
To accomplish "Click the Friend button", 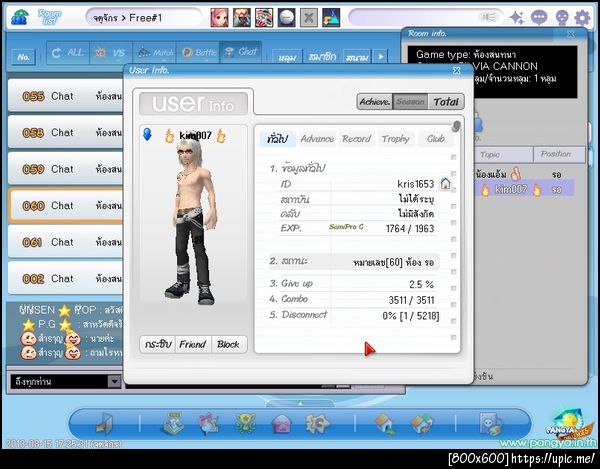I will [x=192, y=345].
